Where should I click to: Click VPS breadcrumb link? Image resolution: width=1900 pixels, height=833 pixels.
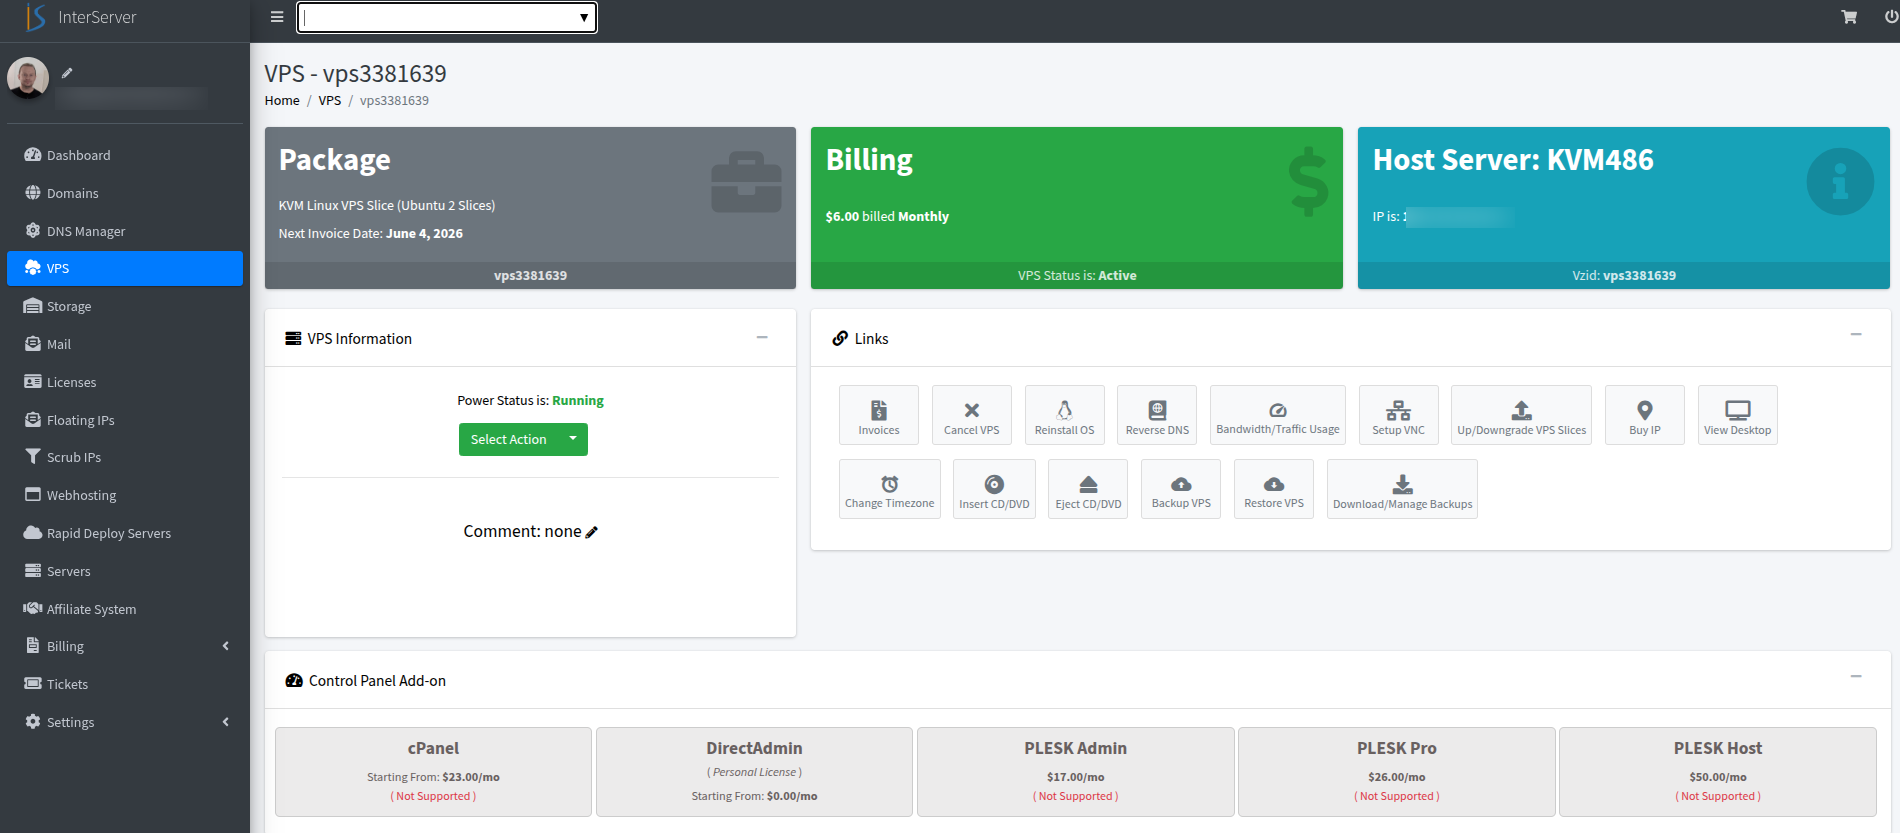(x=330, y=100)
